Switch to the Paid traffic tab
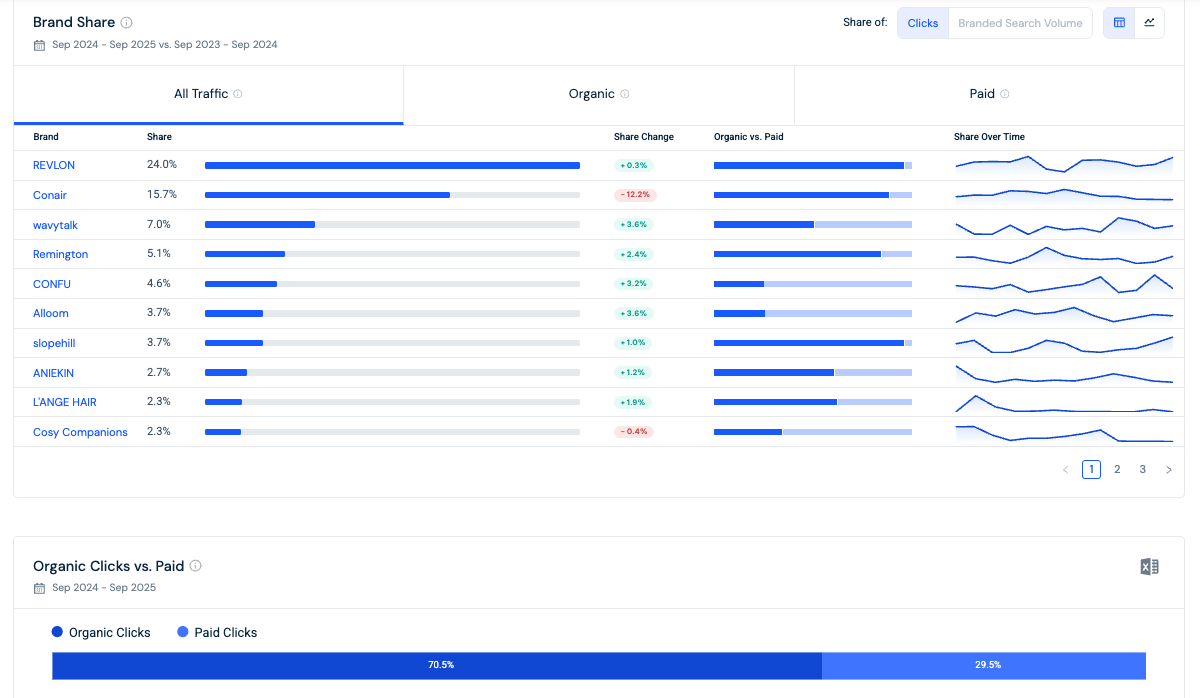The image size is (1200, 698). 981,93
